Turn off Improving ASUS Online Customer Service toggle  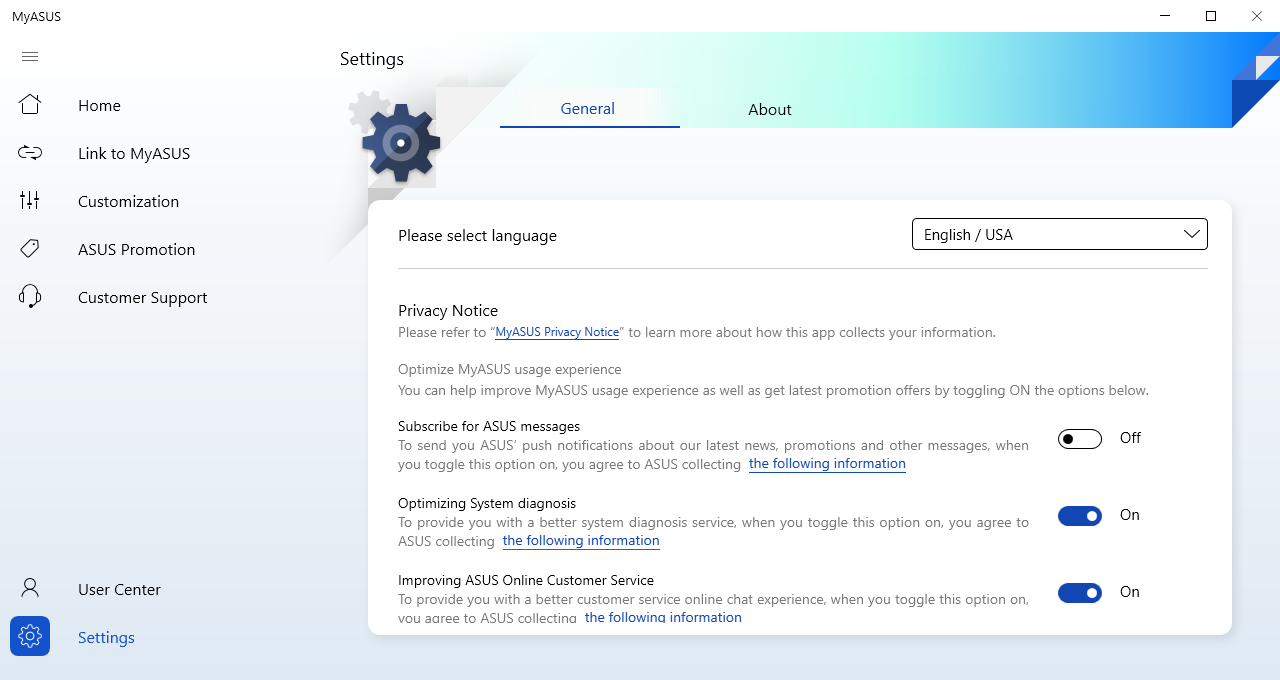(1080, 592)
